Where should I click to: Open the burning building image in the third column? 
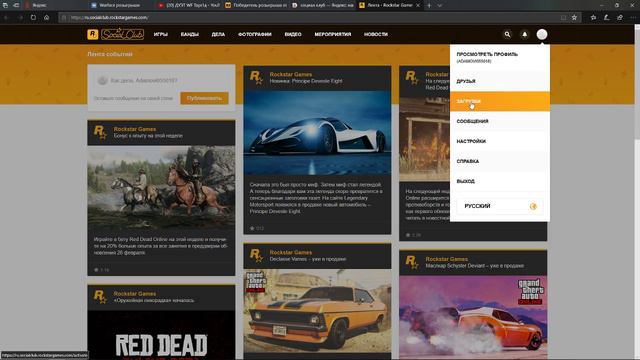tap(424, 139)
